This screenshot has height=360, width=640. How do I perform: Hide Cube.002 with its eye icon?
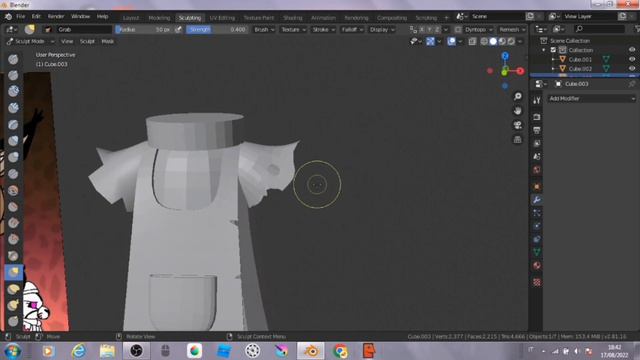pyautogui.click(x=632, y=69)
